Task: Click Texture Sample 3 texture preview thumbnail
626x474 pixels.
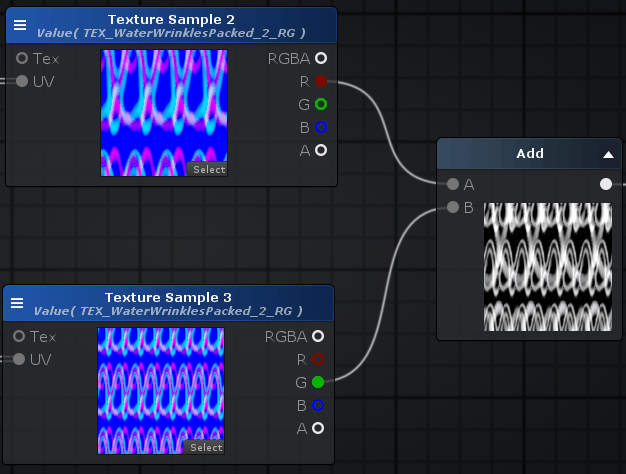Action: click(x=161, y=391)
